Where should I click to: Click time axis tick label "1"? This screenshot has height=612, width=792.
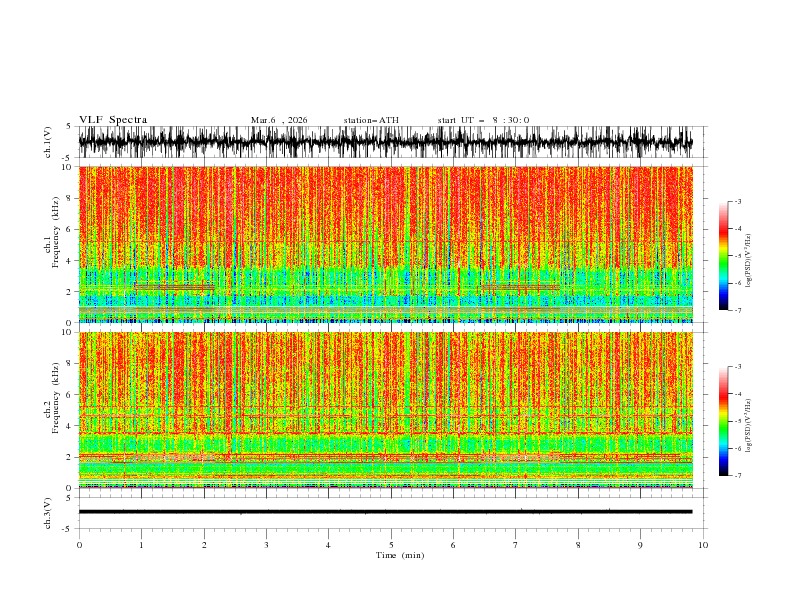pyautogui.click(x=141, y=545)
